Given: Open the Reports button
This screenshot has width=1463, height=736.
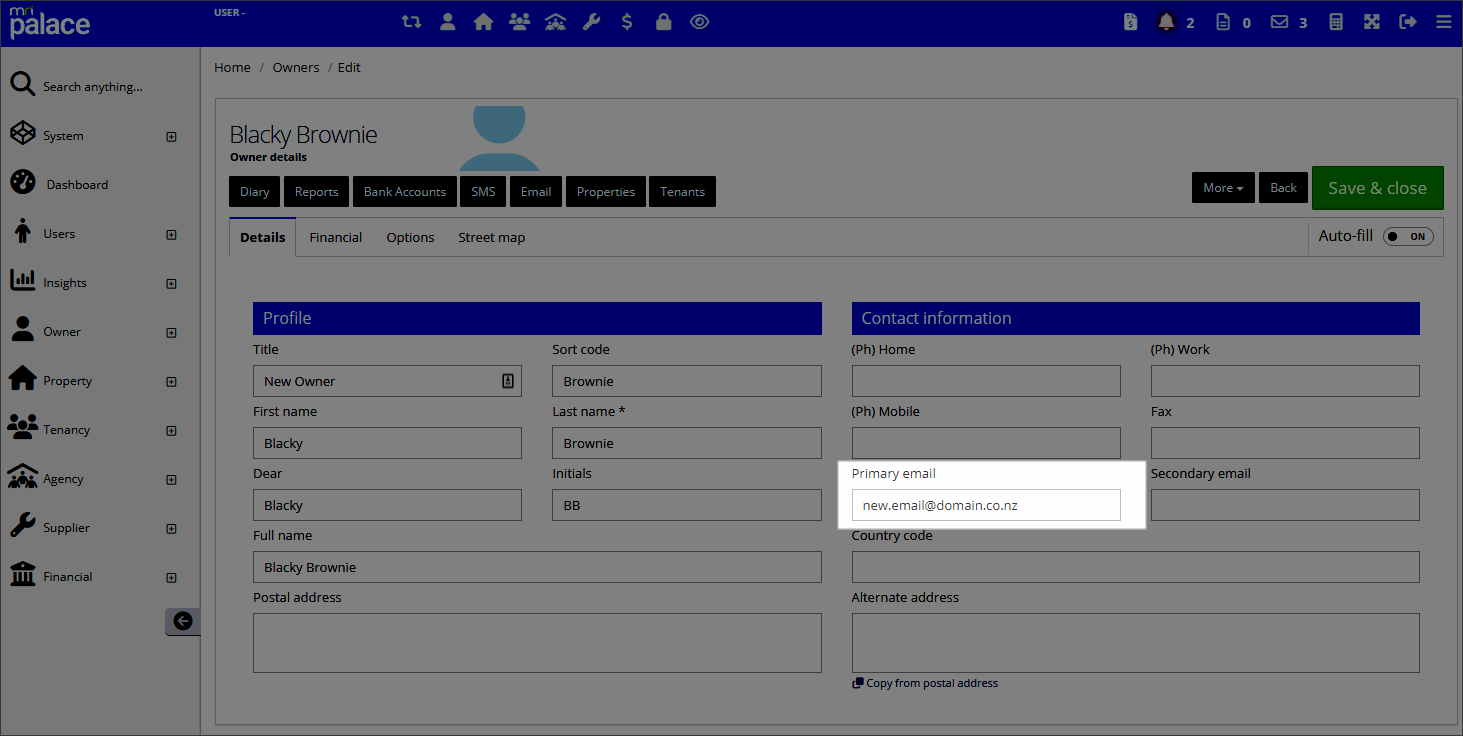Looking at the screenshot, I should point(317,191).
